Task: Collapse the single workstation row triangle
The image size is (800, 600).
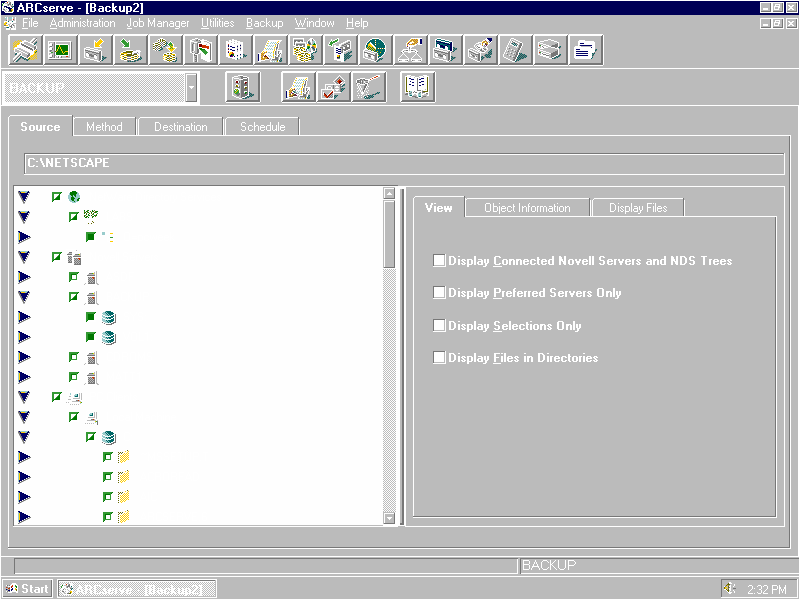Action: coord(24,417)
